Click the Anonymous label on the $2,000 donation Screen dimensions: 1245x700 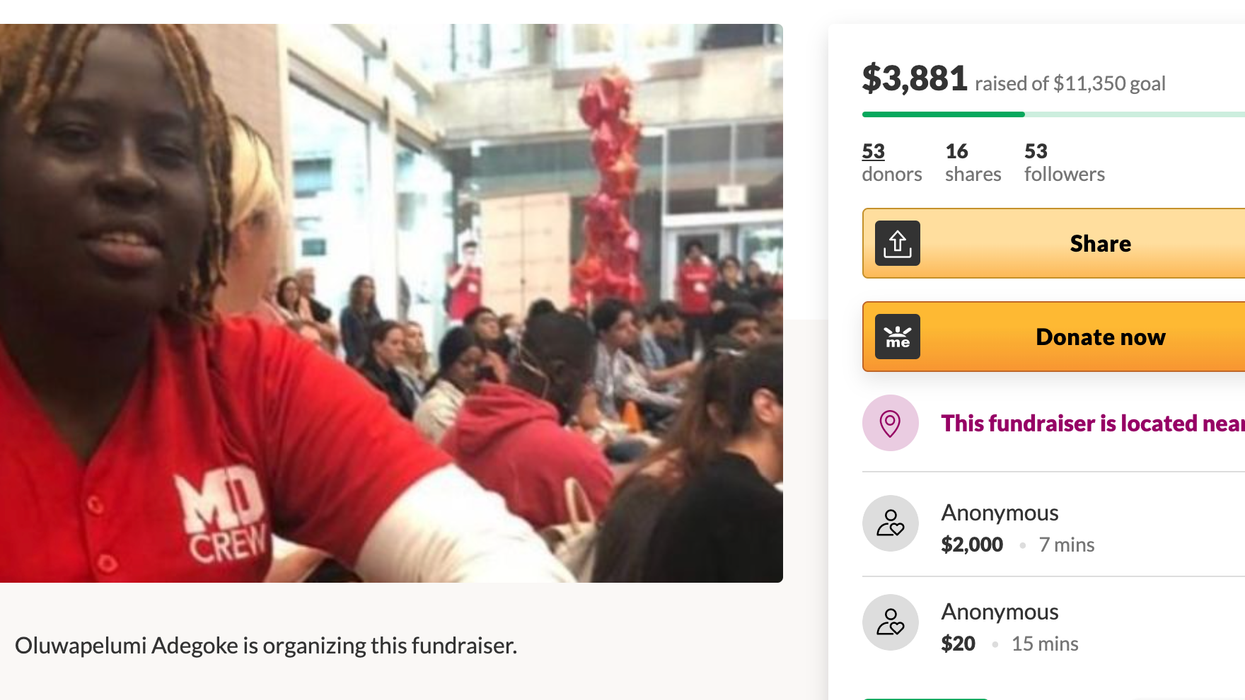click(x=999, y=512)
